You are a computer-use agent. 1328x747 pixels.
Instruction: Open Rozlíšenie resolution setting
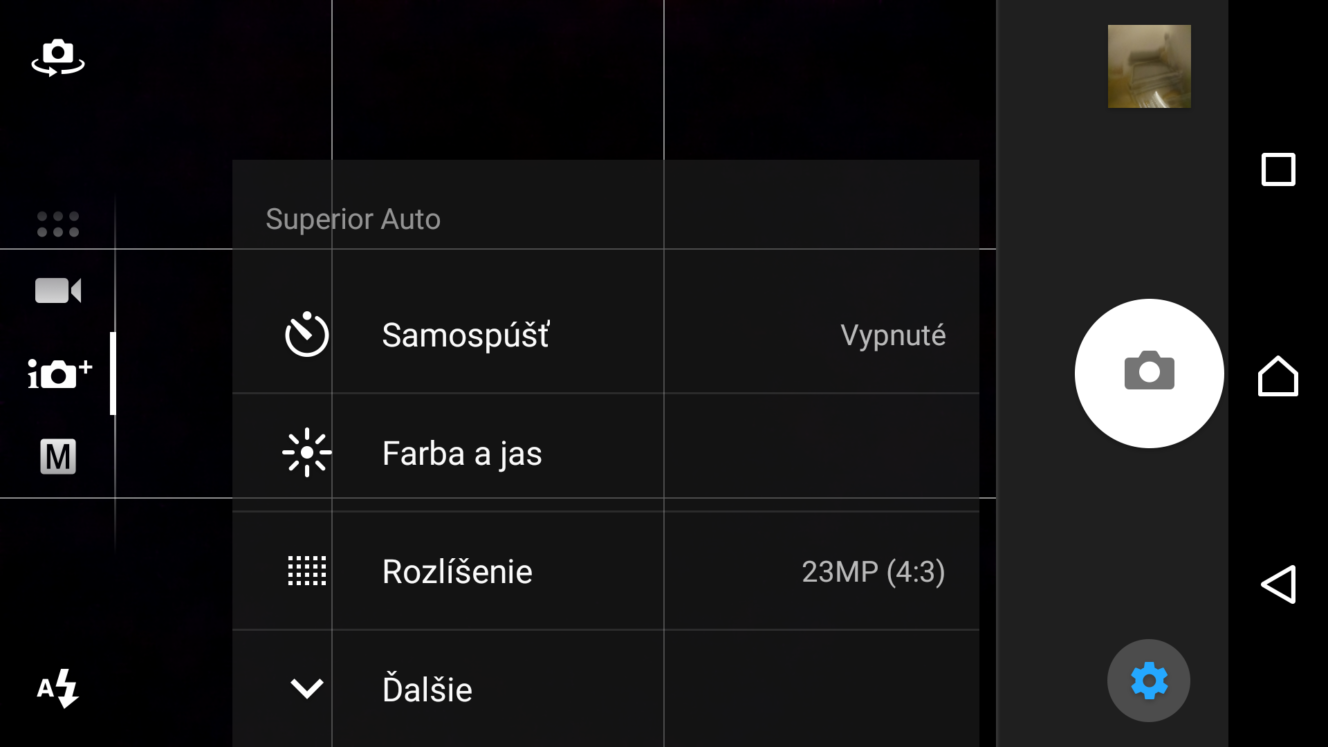605,571
